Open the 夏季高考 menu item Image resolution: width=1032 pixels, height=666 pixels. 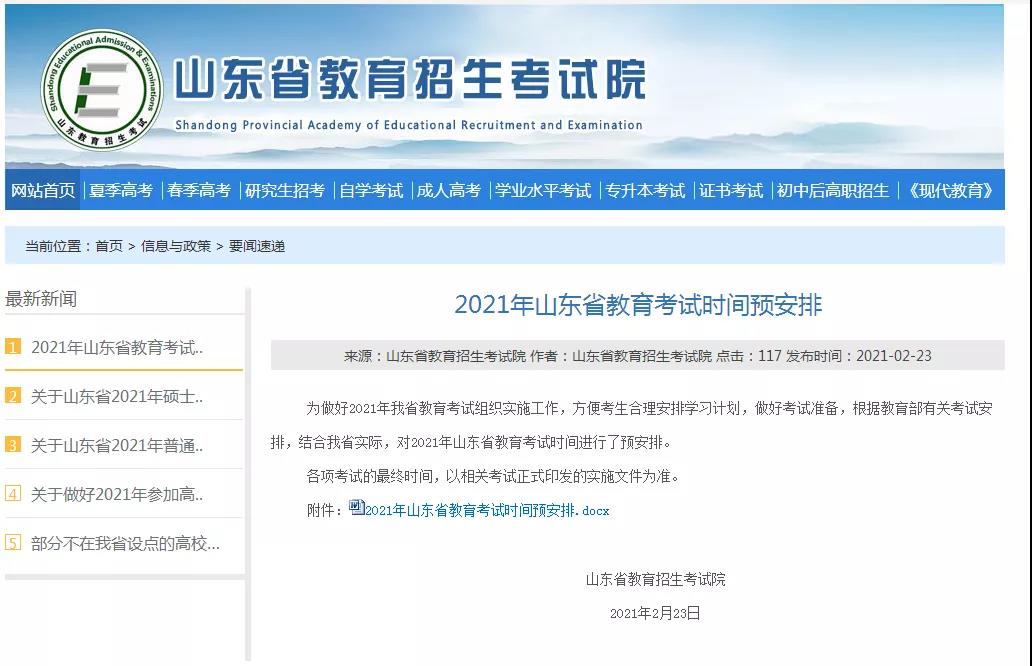[x=120, y=190]
